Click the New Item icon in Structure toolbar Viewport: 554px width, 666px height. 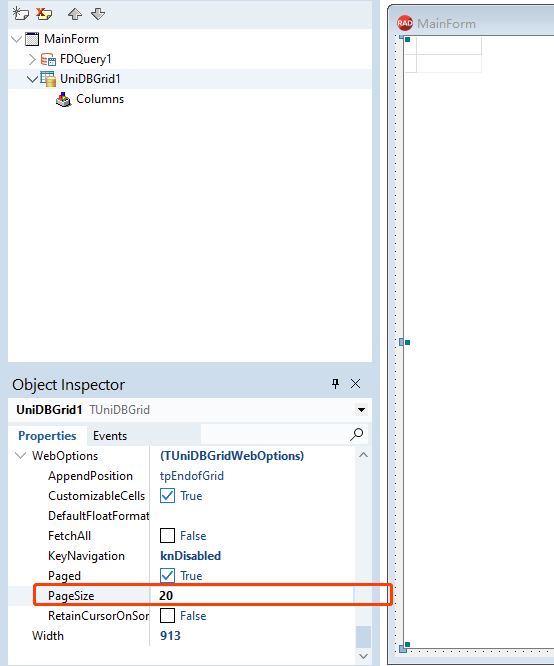(20, 14)
